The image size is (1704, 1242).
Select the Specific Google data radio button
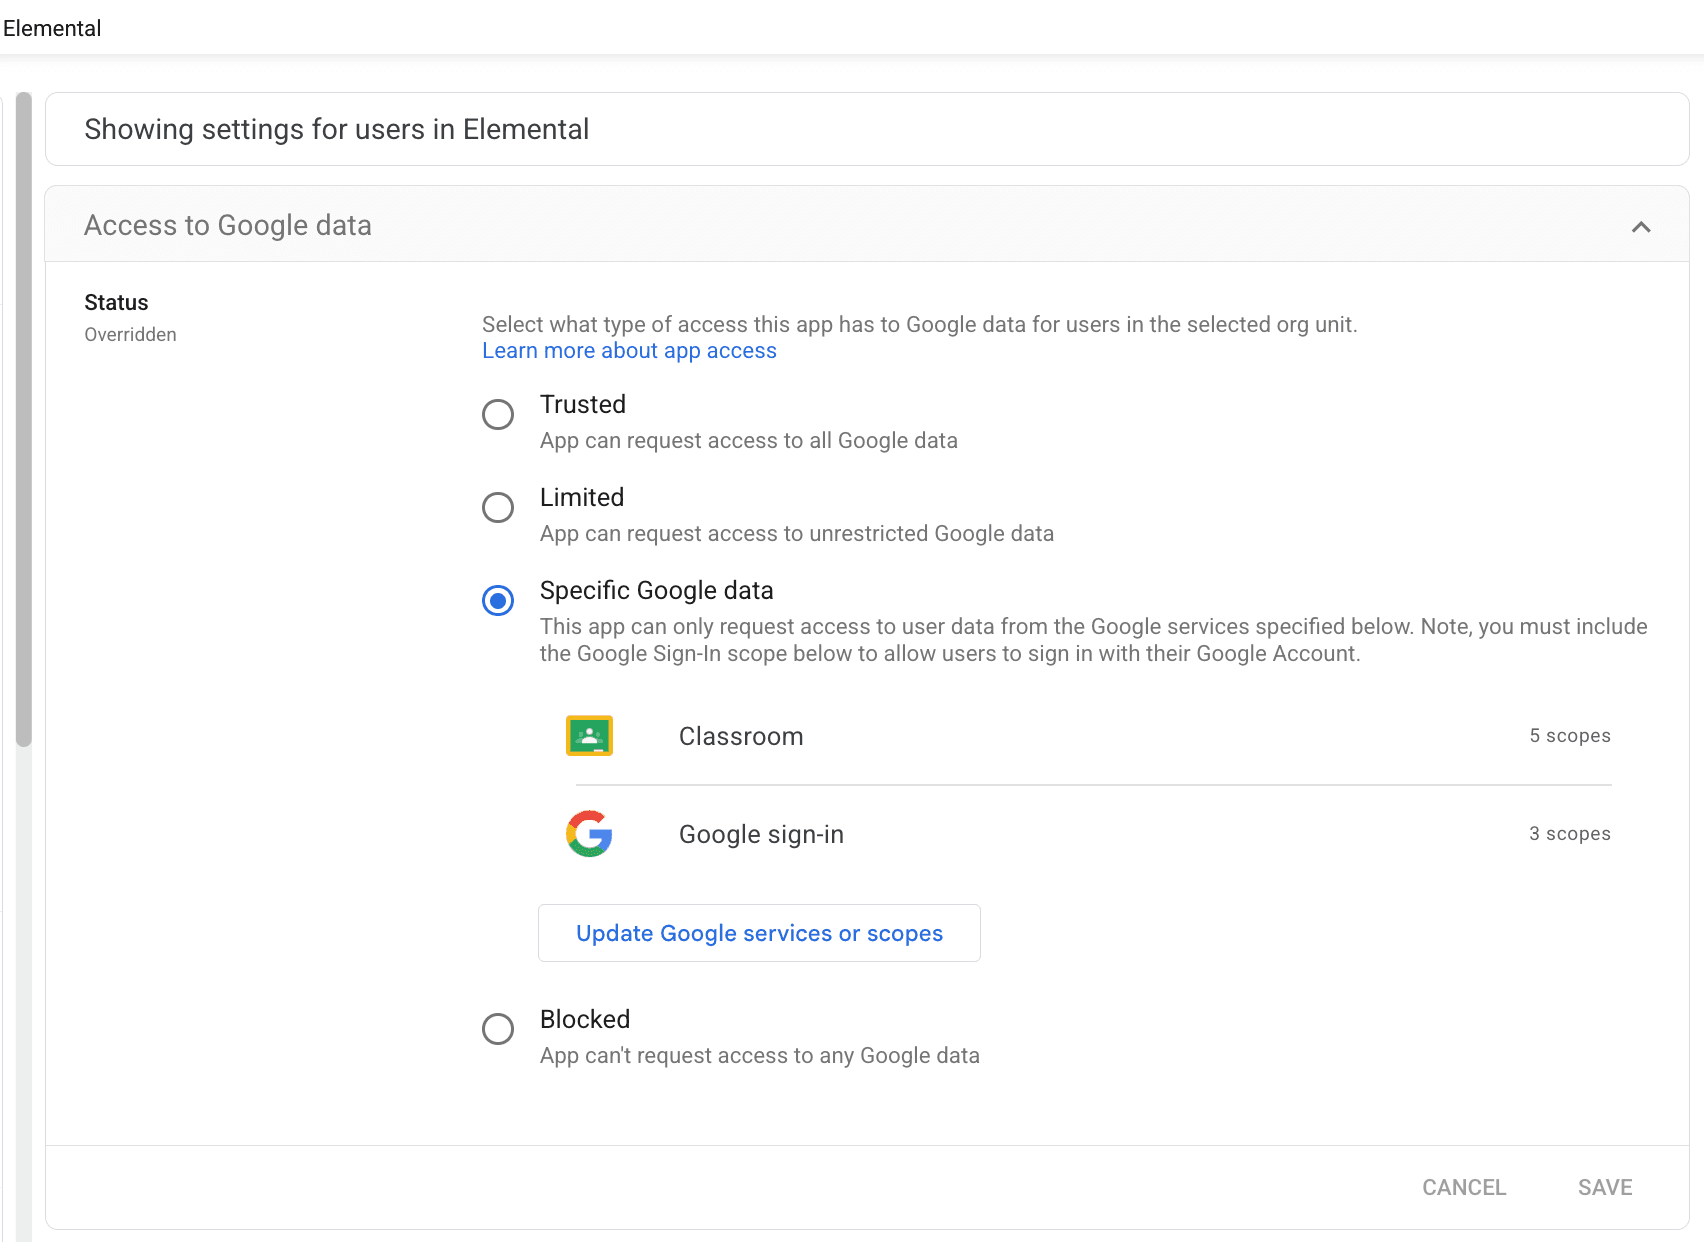498,600
